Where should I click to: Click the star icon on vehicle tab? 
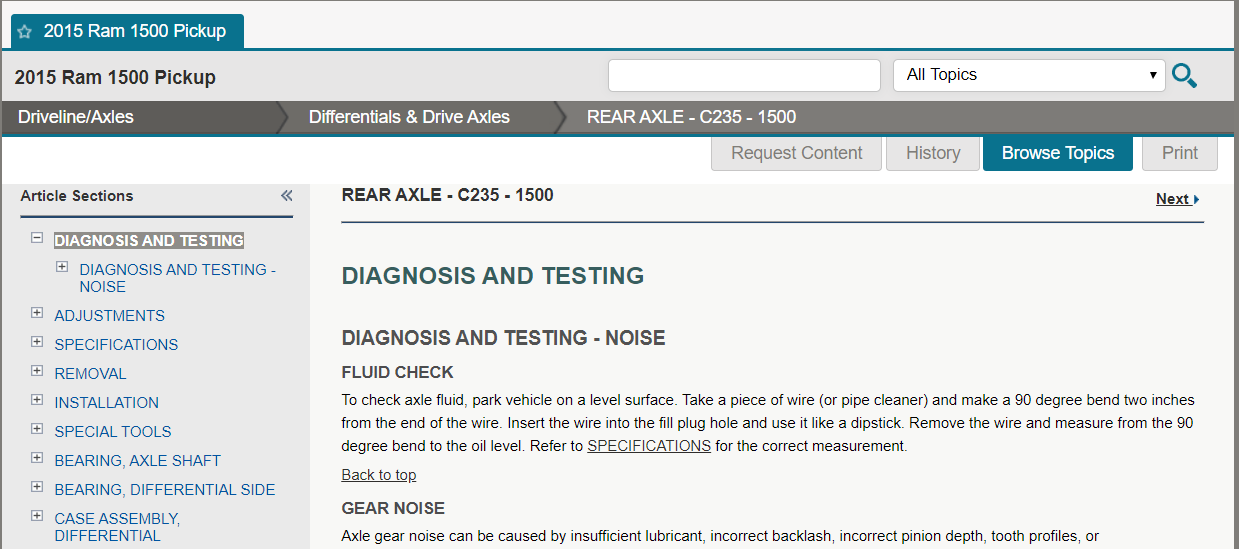(x=25, y=32)
